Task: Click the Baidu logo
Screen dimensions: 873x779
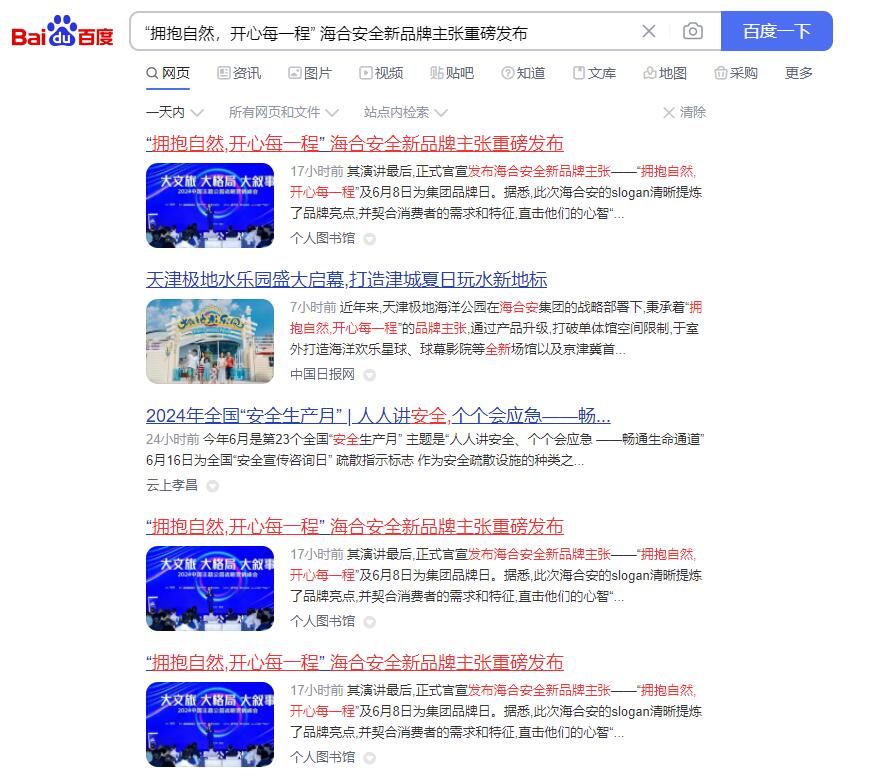Action: [62, 32]
